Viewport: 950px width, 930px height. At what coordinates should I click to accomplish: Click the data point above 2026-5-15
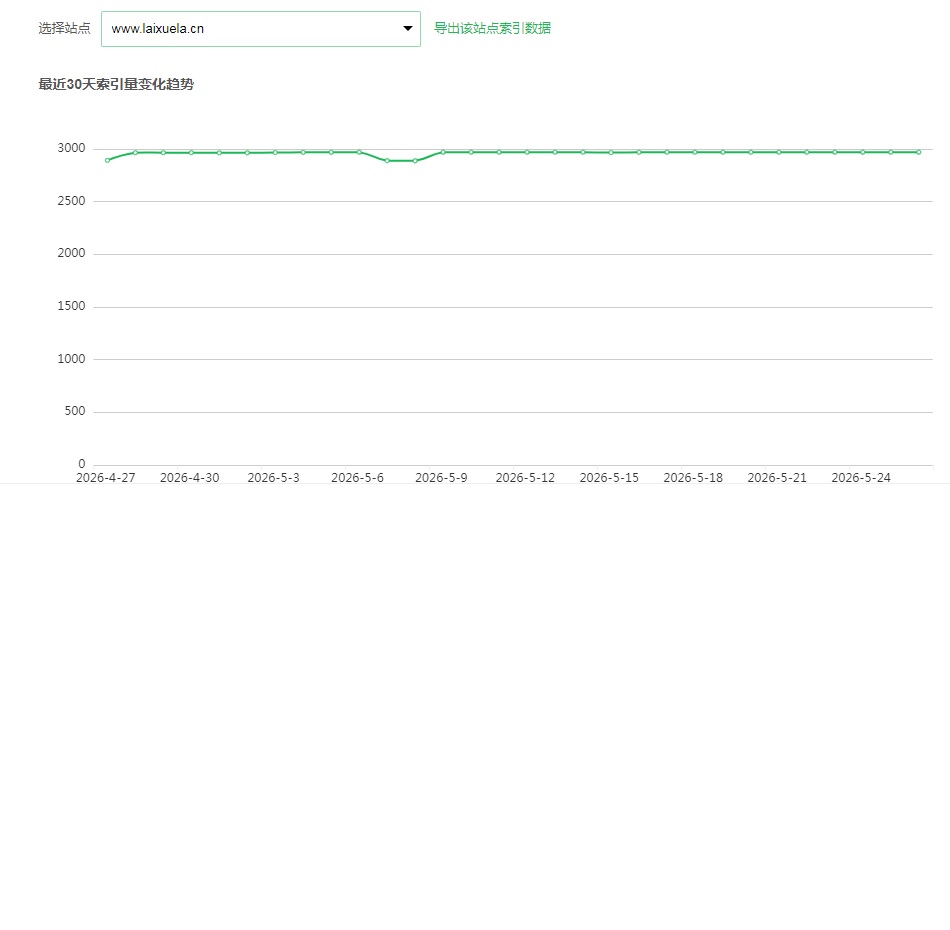coord(611,153)
